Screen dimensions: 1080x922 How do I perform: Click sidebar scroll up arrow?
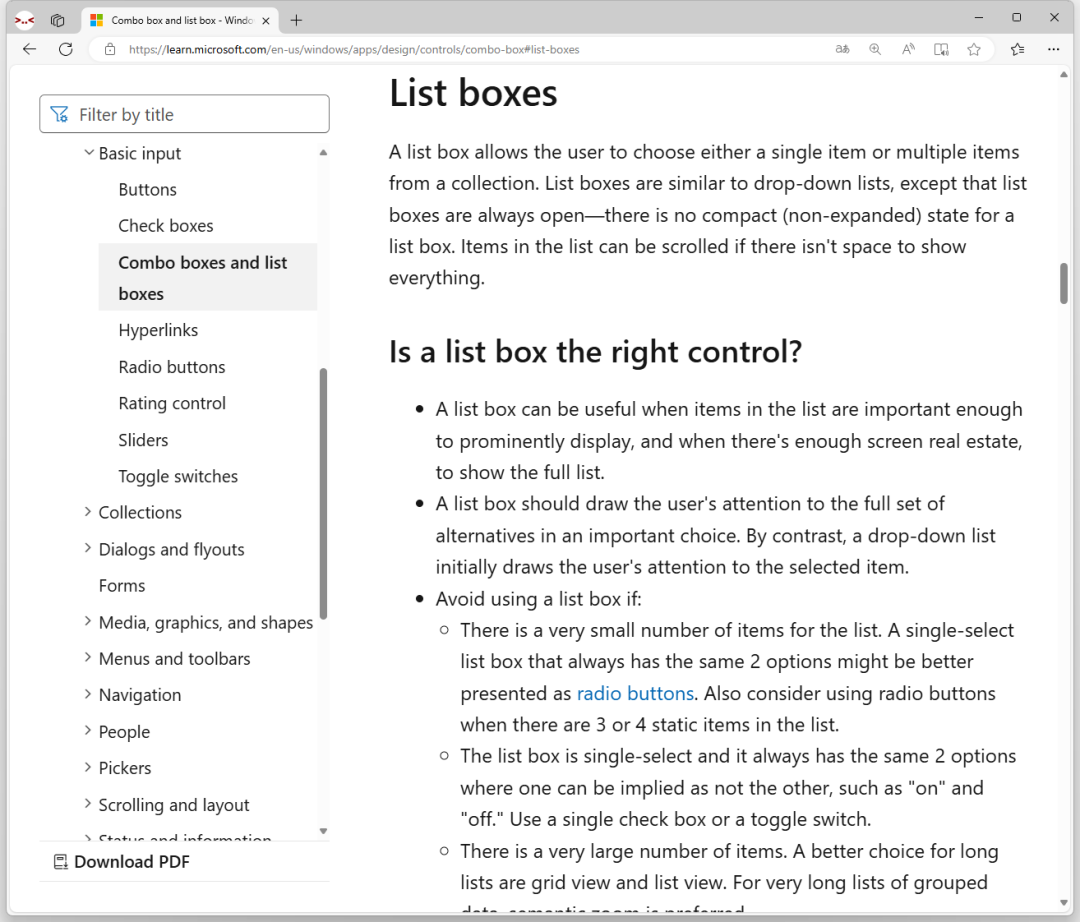point(323,153)
